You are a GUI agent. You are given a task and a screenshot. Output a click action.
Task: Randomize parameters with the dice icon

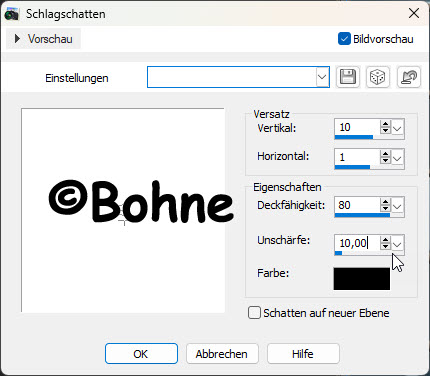[x=378, y=77]
